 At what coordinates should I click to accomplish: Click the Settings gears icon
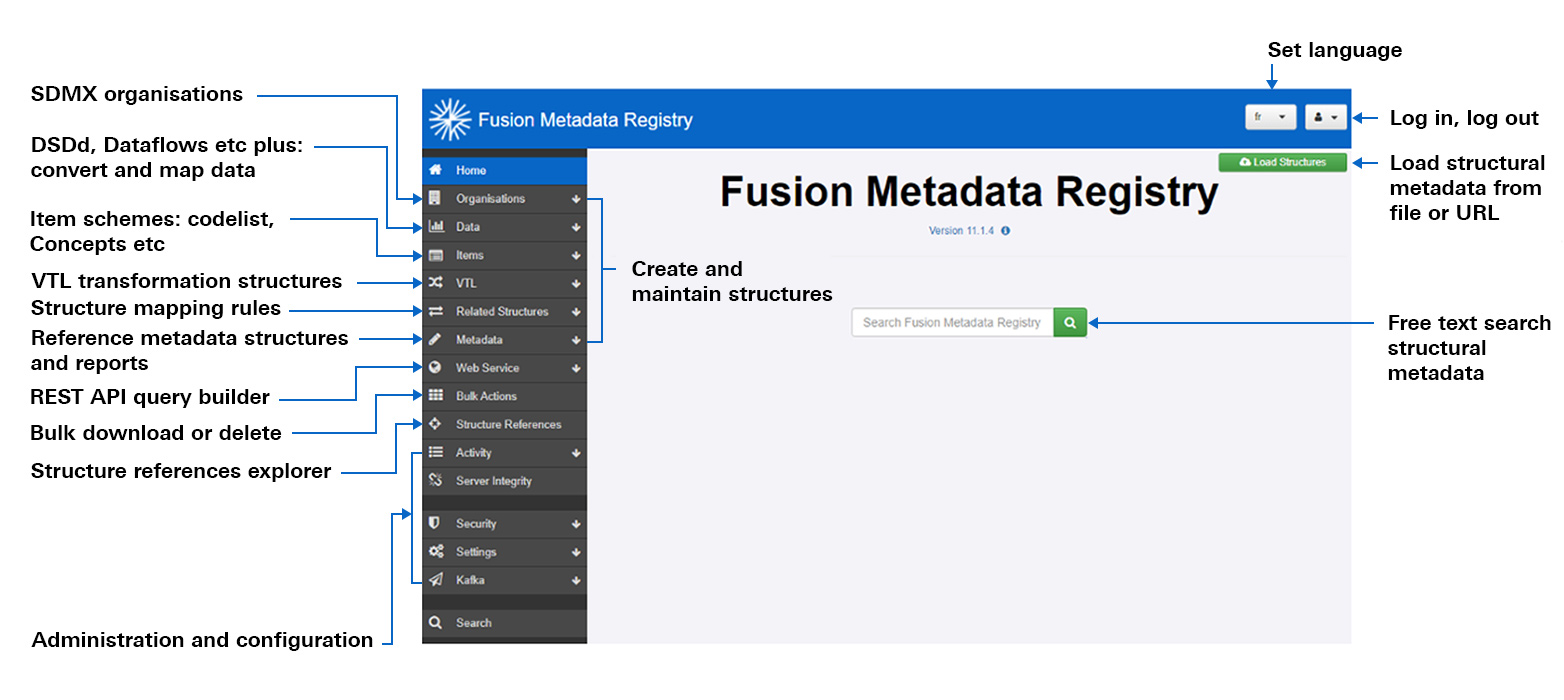(435, 551)
